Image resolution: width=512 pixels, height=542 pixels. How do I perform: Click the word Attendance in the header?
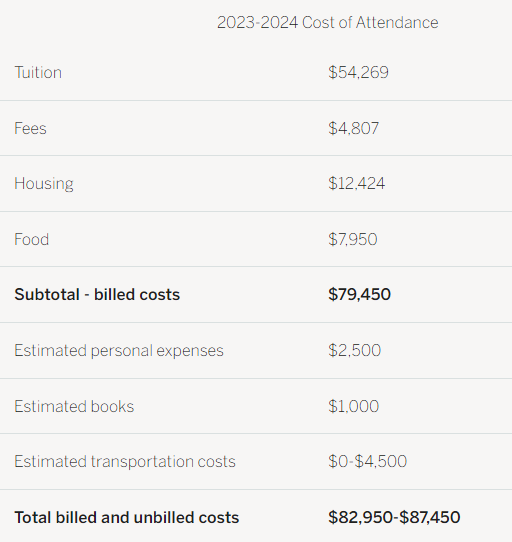click(x=397, y=22)
